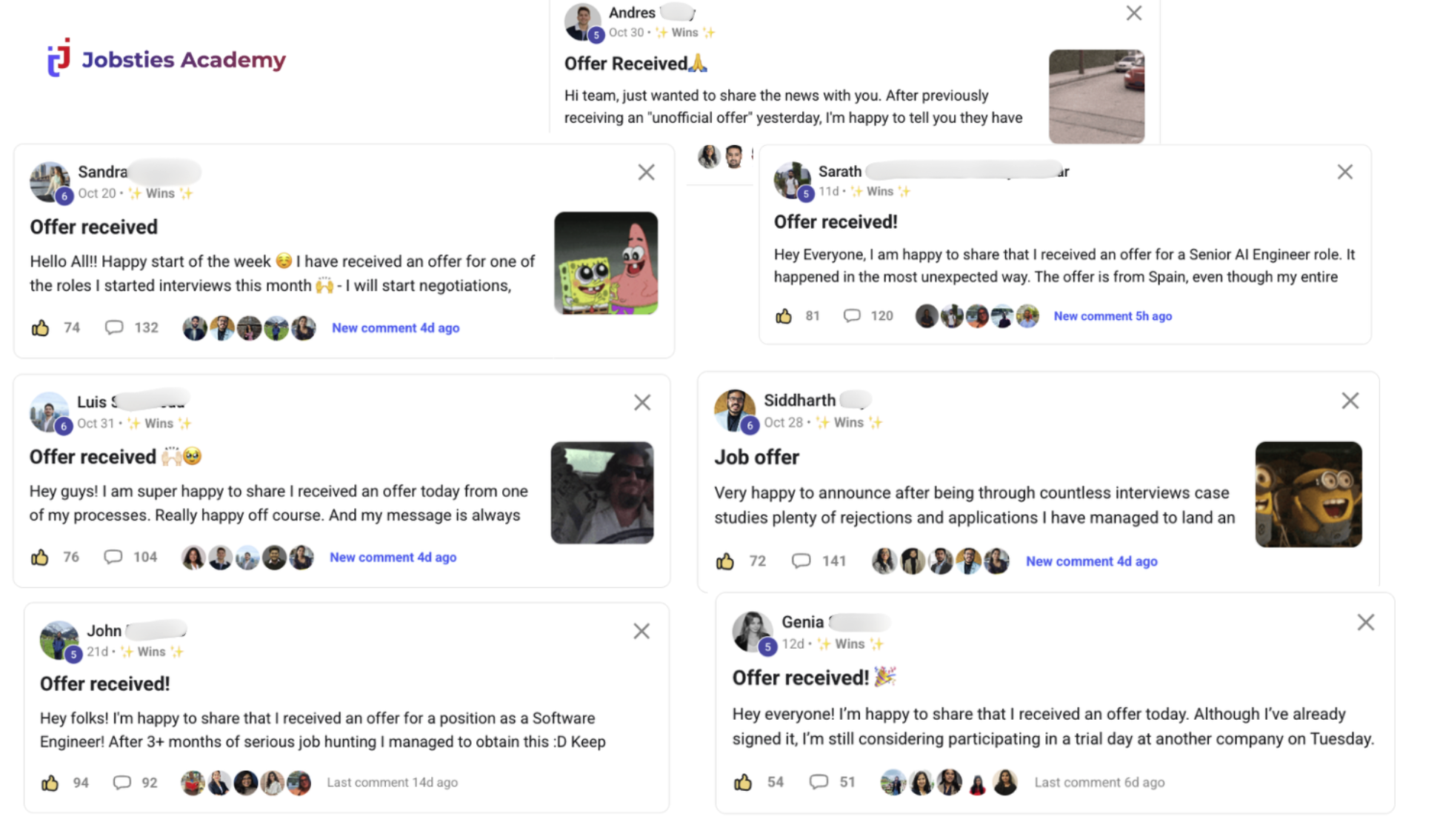Open the SpongeBob image thumbnail
Viewport: 1440px width, 819px height.
click(x=606, y=263)
